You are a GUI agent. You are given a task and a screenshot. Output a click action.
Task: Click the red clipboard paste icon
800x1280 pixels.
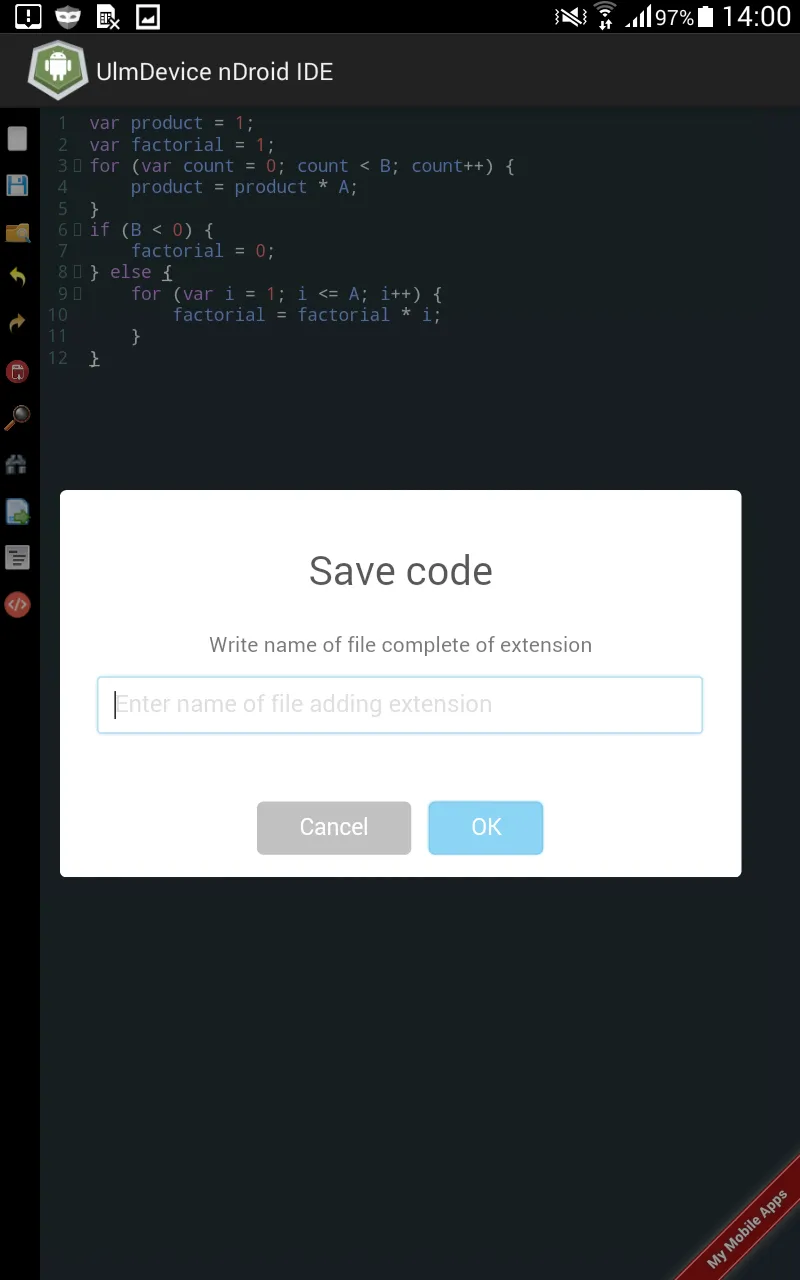click(17, 372)
